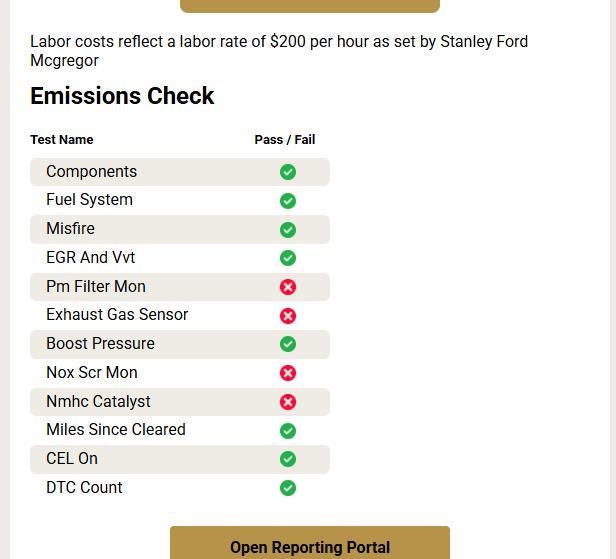Select the Nmhc Catalyst test row label
Image resolution: width=616 pixels, height=559 pixels.
point(98,401)
